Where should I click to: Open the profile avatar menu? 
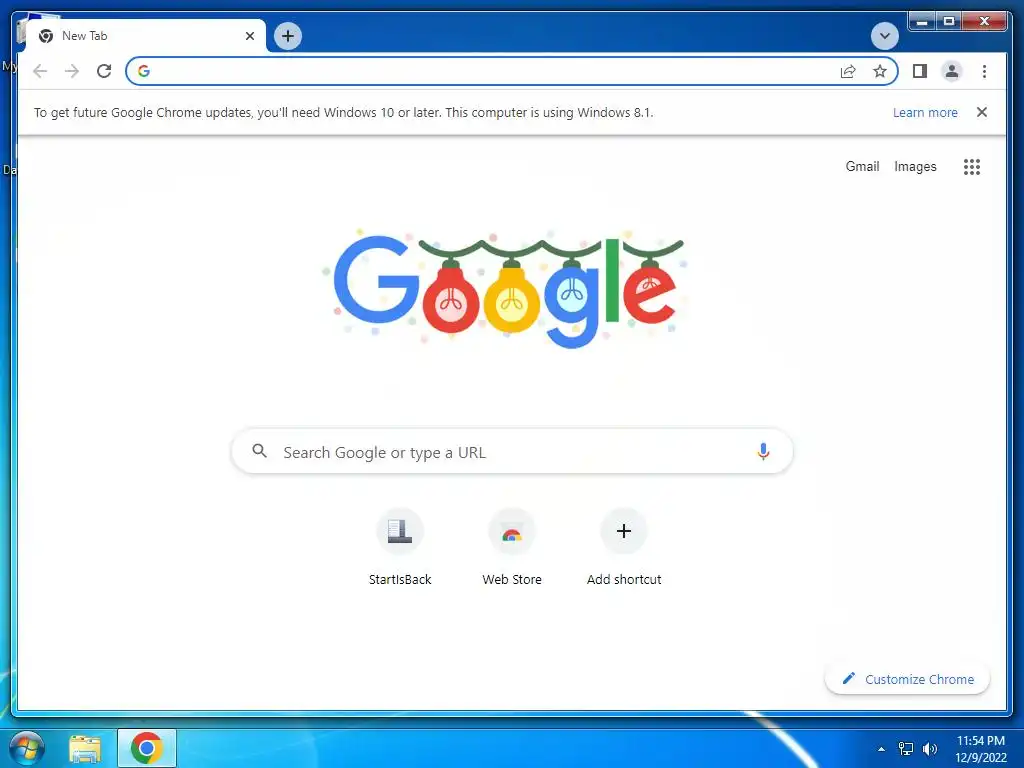pyautogui.click(x=952, y=71)
